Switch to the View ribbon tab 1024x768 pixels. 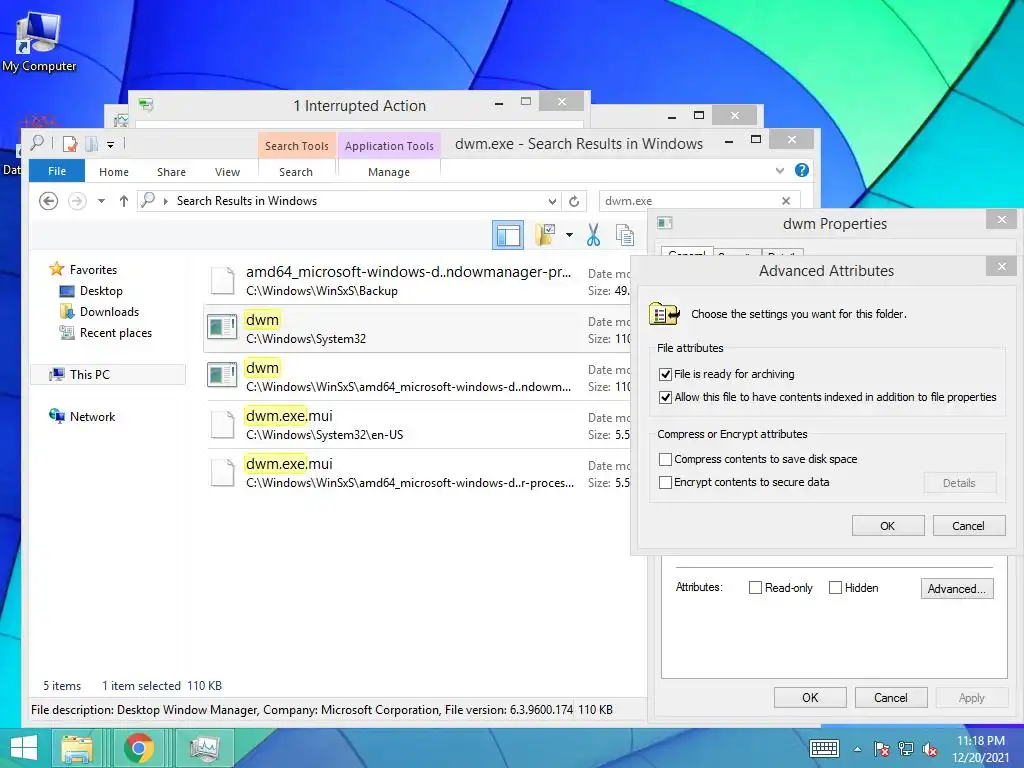point(227,172)
